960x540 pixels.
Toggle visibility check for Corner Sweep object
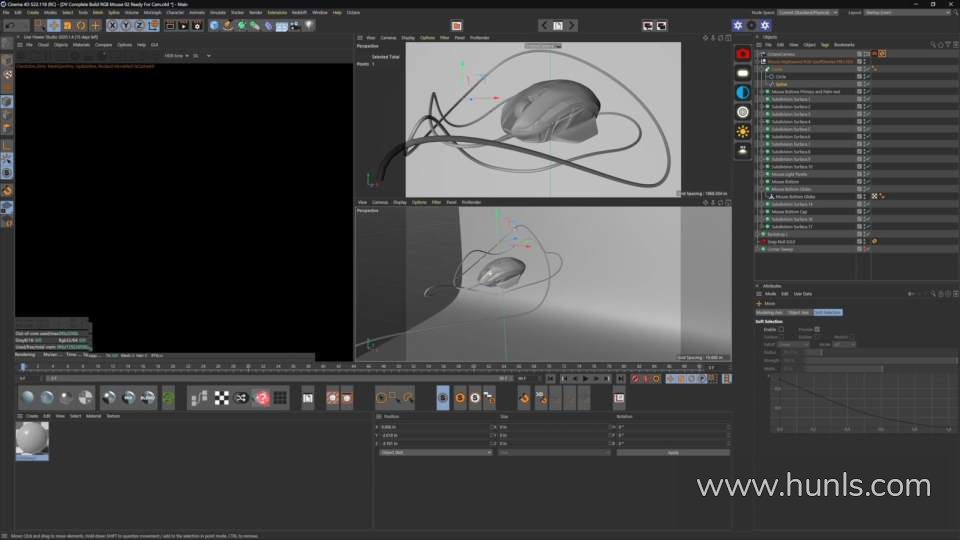pos(866,249)
